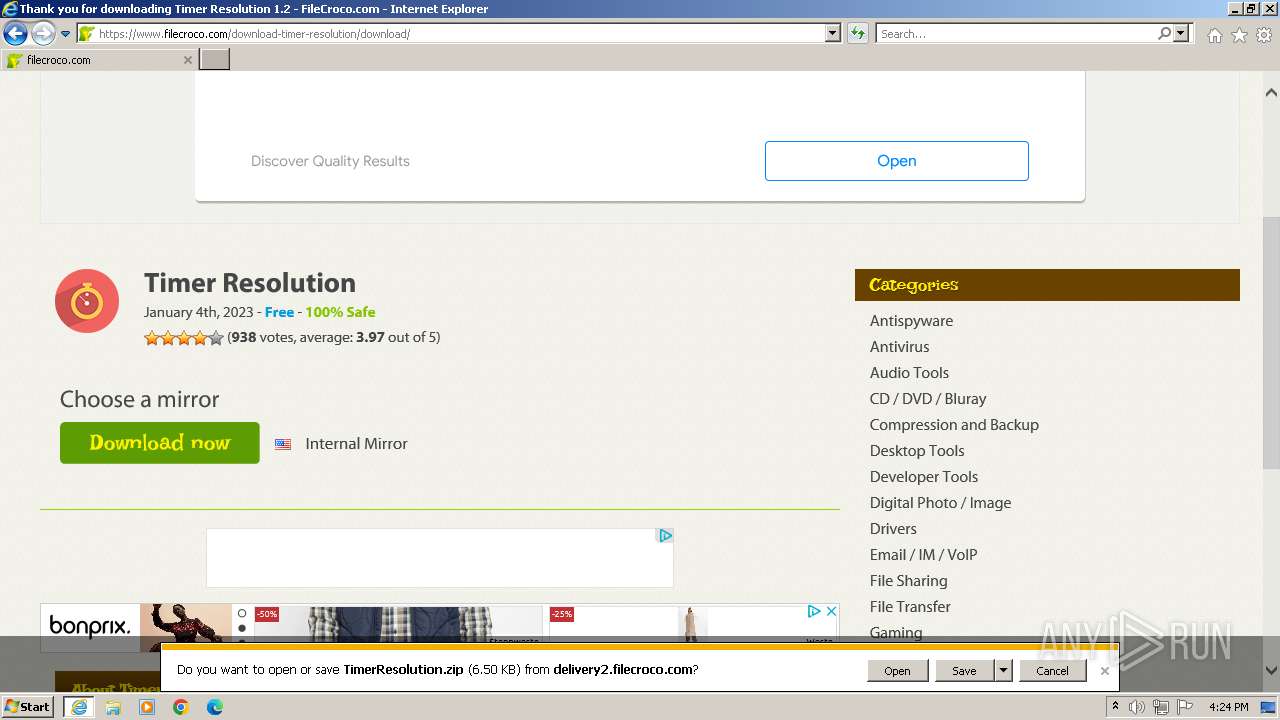Click the AdChoices icon on small ad
The height and width of the screenshot is (720, 1280).
pyautogui.click(x=665, y=536)
